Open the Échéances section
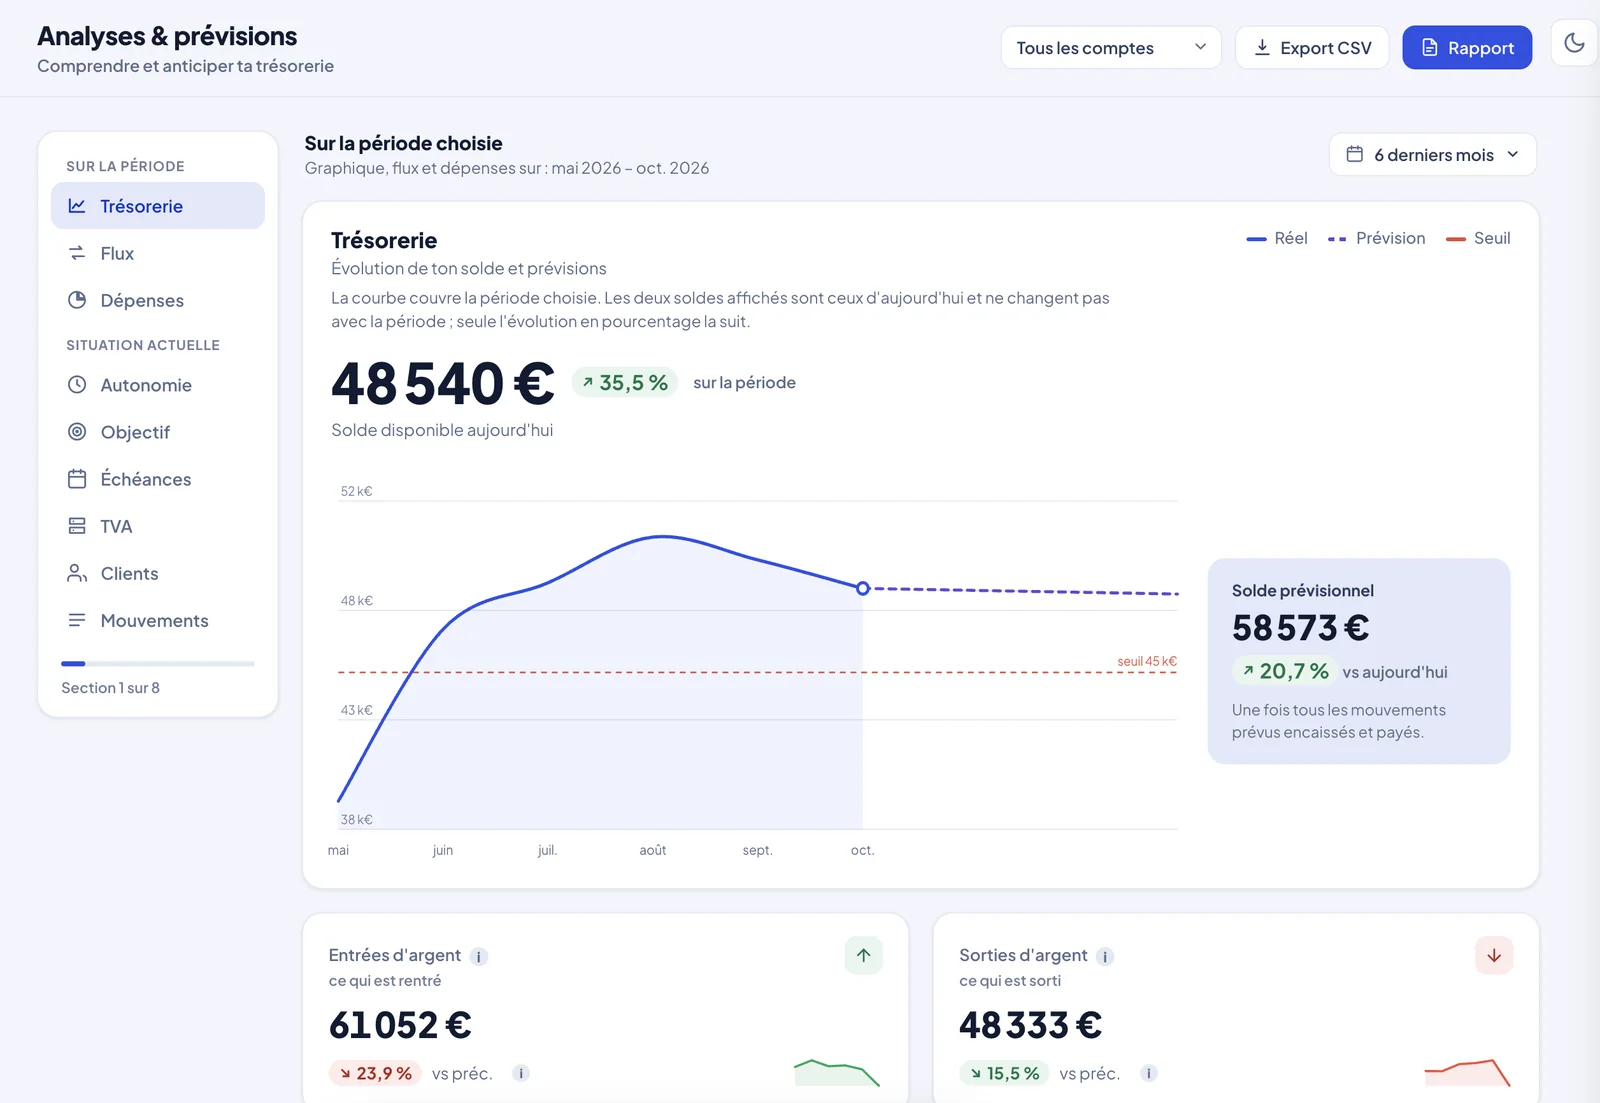The image size is (1600, 1103). pyautogui.click(x=158, y=479)
